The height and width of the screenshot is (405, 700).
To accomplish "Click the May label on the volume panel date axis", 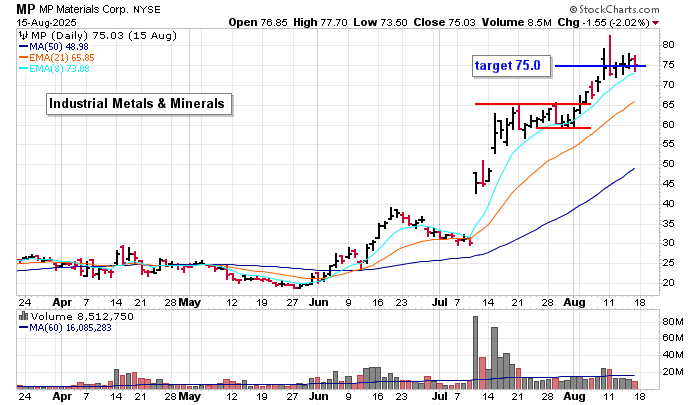I will 189,396.
